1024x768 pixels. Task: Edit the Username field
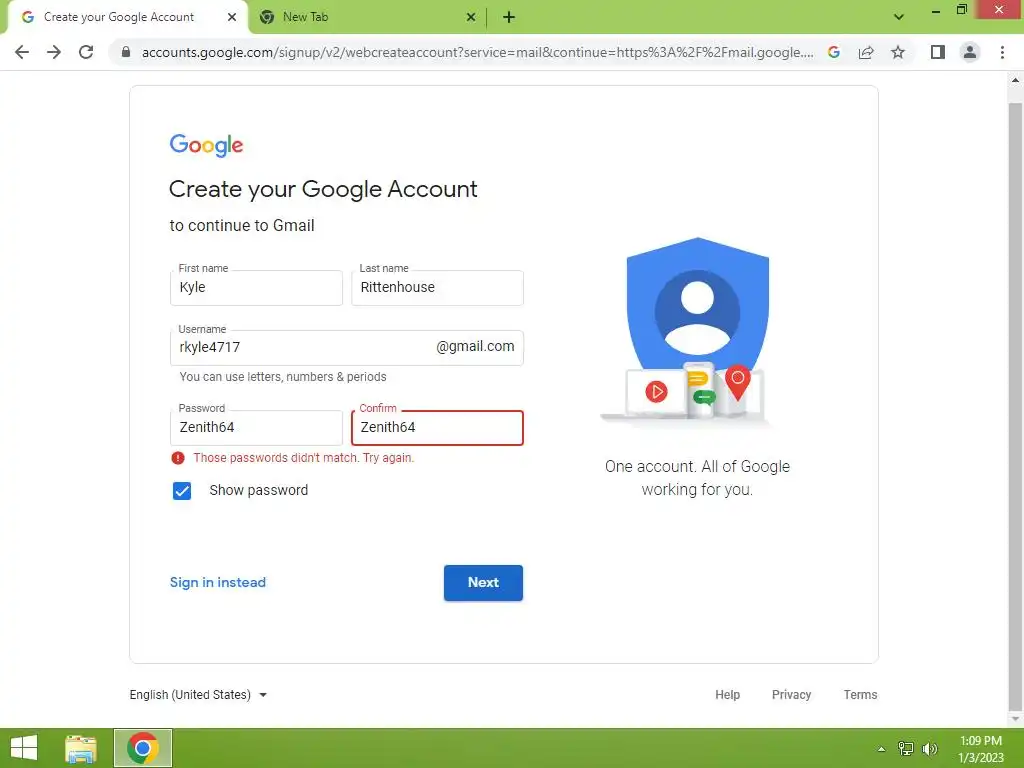pyautogui.click(x=347, y=347)
